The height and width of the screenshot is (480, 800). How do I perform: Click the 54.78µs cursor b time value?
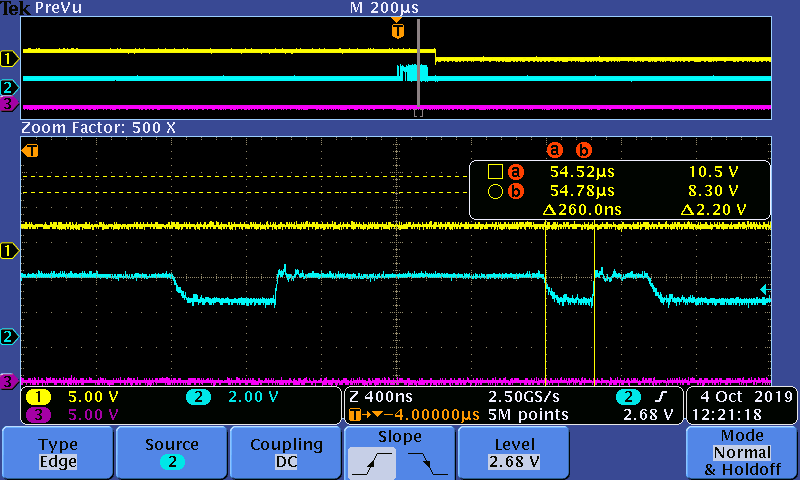point(582,191)
